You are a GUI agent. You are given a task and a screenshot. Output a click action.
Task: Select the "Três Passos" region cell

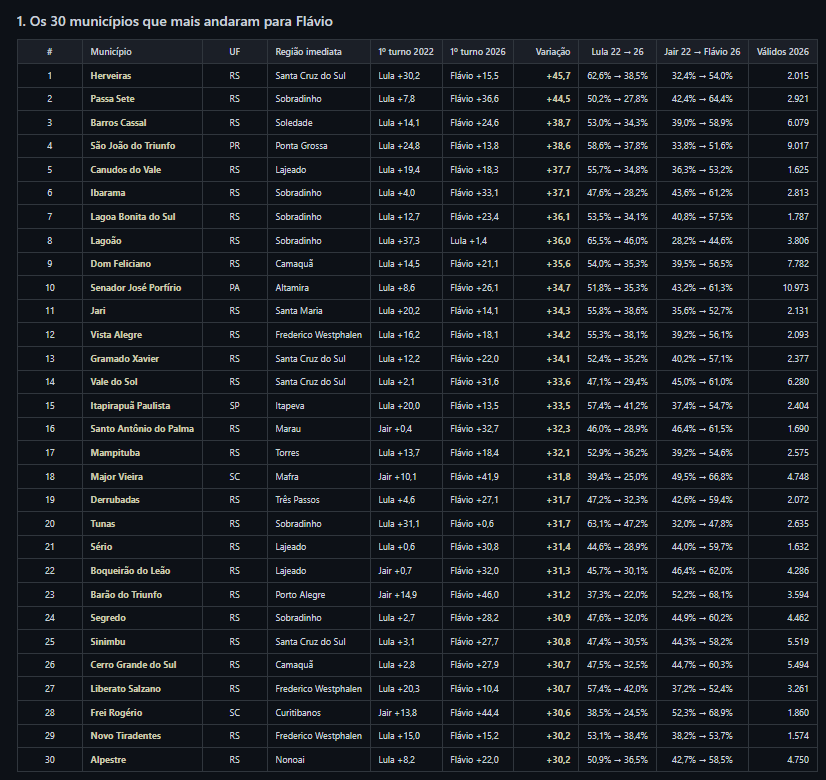point(297,500)
